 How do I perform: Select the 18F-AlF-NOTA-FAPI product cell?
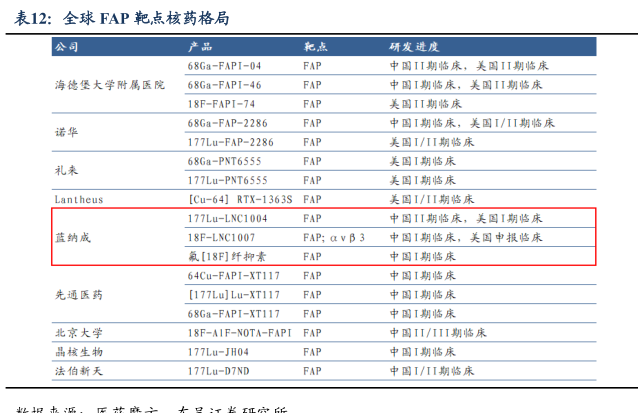pyautogui.click(x=240, y=333)
